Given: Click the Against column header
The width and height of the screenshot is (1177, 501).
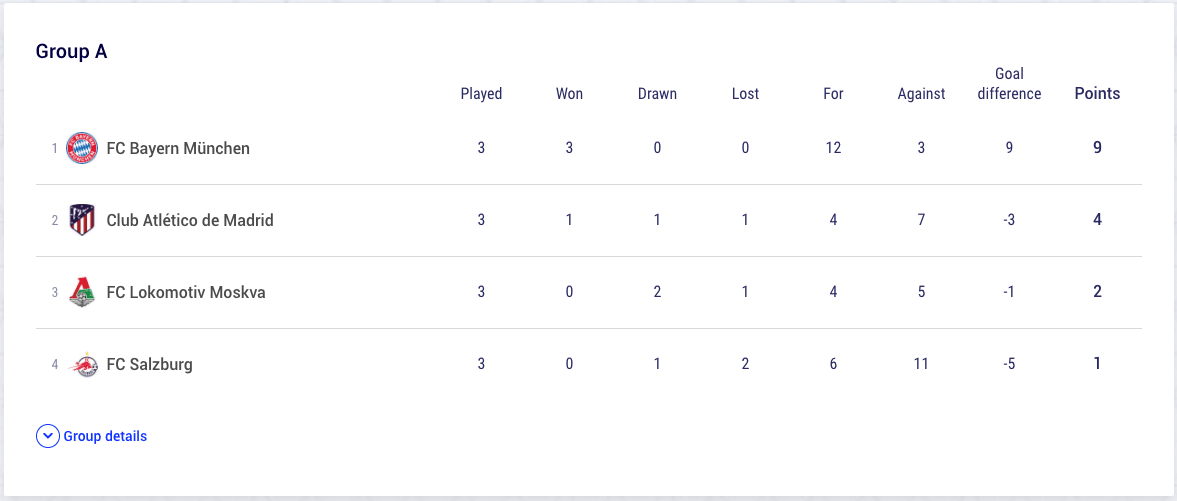Looking at the screenshot, I should (x=921, y=94).
